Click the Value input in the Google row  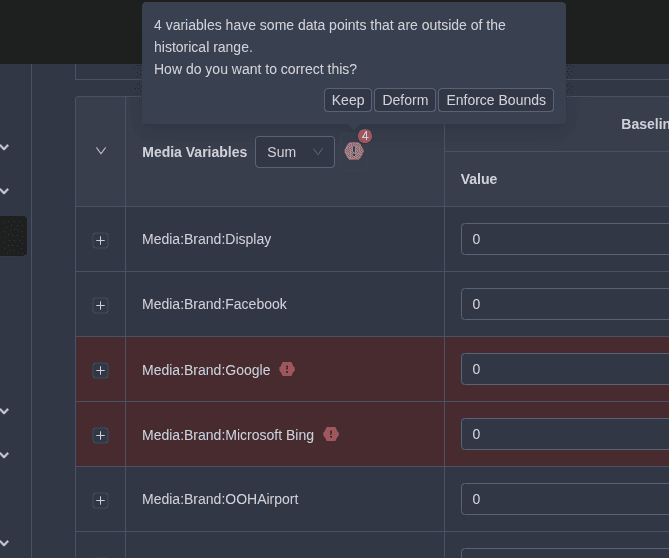pyautogui.click(x=565, y=369)
